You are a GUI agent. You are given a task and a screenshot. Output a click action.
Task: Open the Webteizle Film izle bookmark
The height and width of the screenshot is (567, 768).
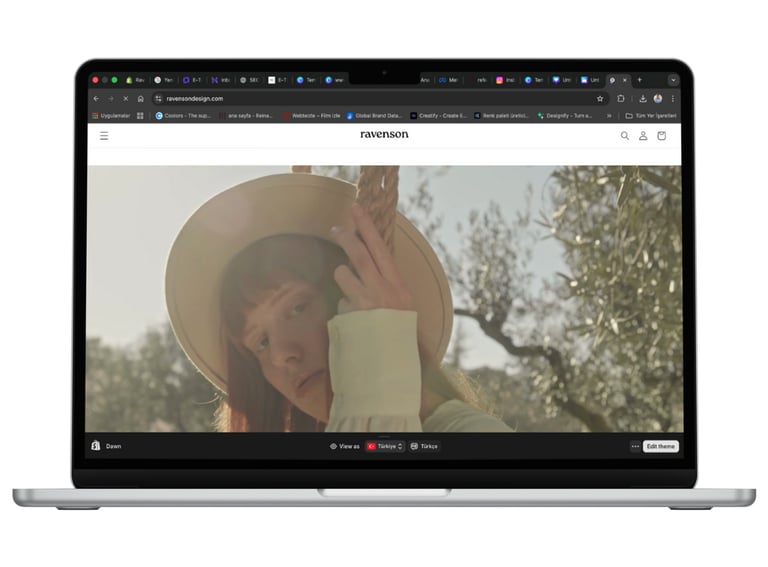[312, 116]
